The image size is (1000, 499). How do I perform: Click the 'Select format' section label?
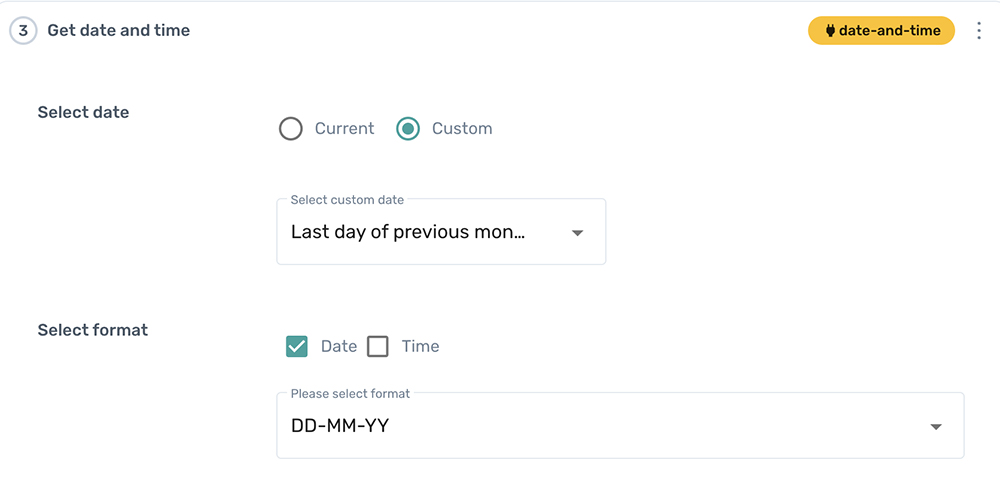point(92,330)
